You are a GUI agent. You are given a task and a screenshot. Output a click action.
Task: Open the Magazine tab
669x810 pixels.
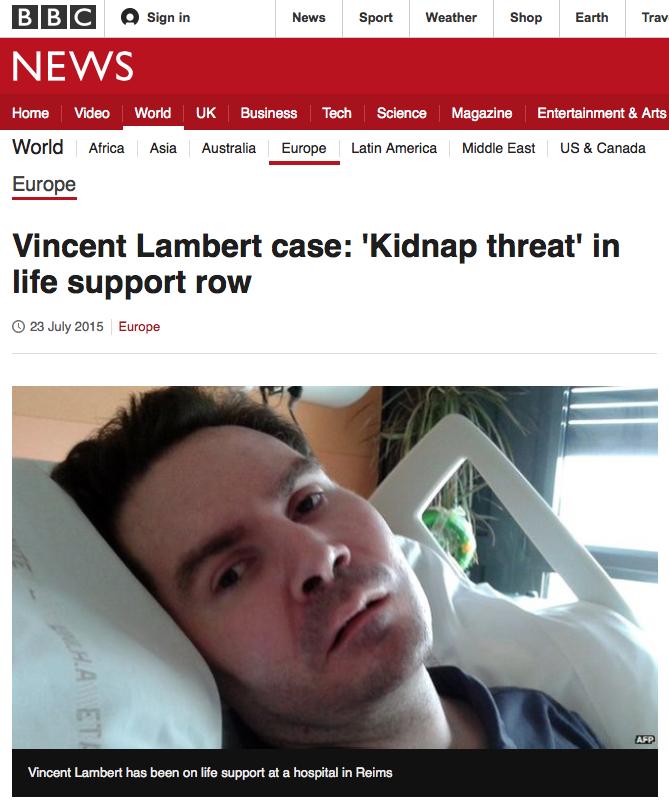coord(481,113)
